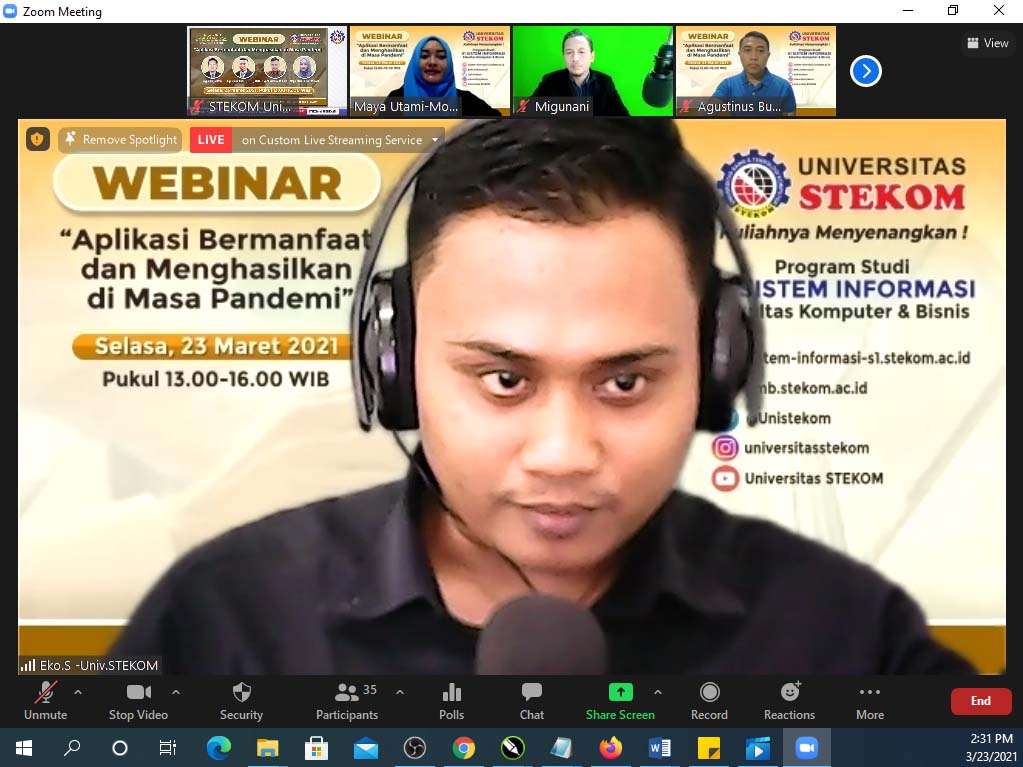Launch Microsoft Edge from taskbar
Viewport: 1023px width, 767px height.
click(219, 747)
